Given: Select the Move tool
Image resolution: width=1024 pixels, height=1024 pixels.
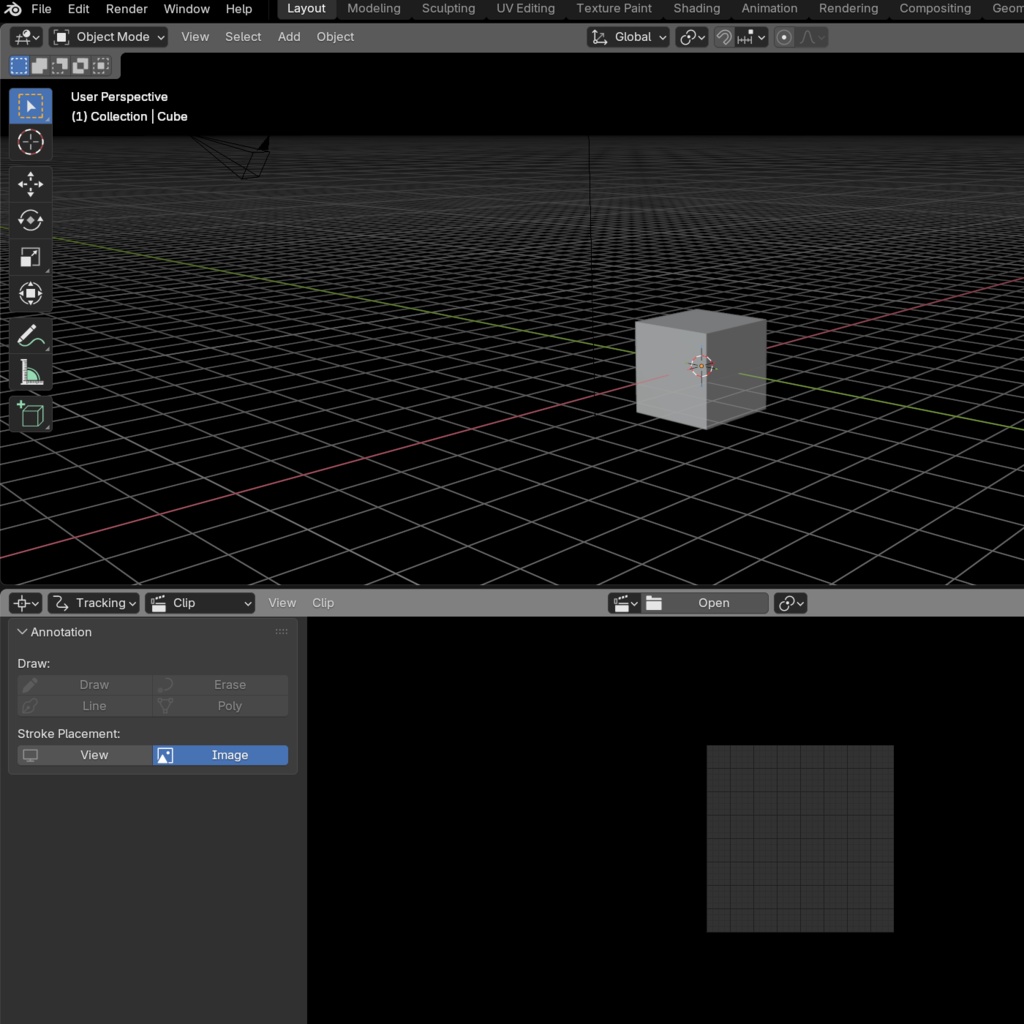Looking at the screenshot, I should (x=30, y=184).
